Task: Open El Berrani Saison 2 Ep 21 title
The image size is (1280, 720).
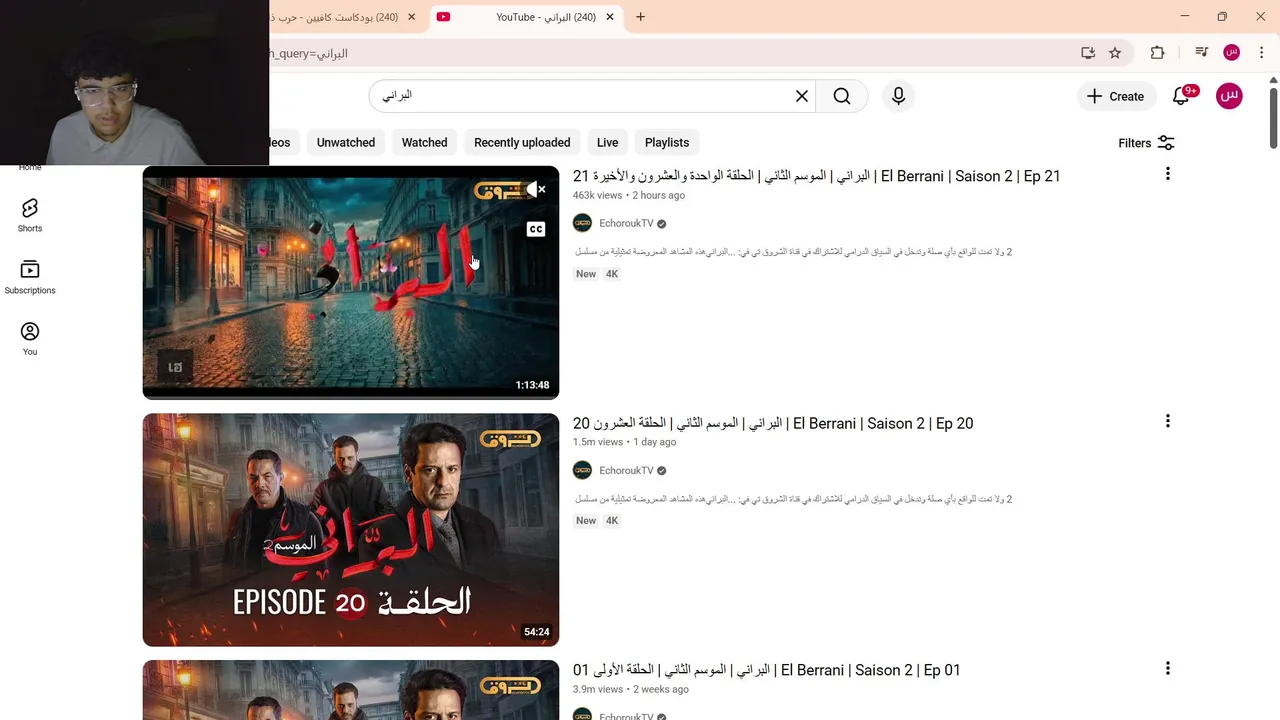Action: (x=816, y=176)
